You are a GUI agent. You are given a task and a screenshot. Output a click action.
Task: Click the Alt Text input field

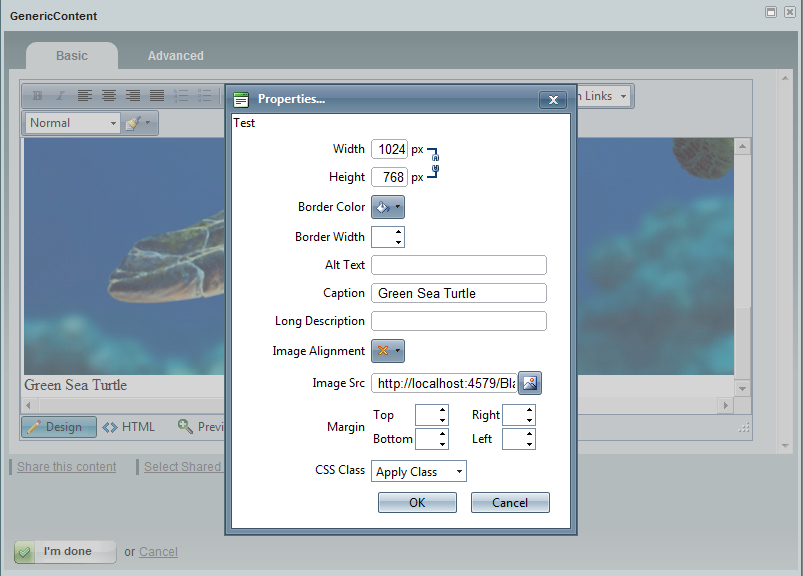click(458, 265)
